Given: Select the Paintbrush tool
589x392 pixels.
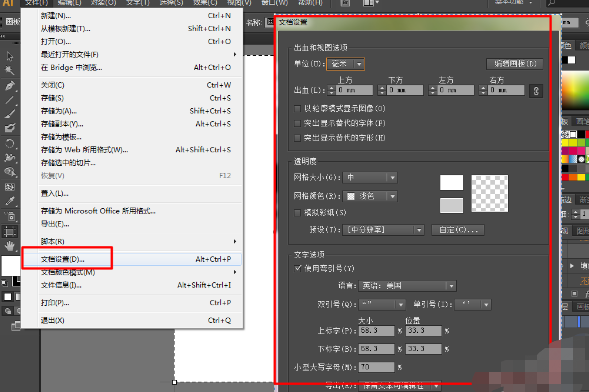Looking at the screenshot, I should [9, 114].
